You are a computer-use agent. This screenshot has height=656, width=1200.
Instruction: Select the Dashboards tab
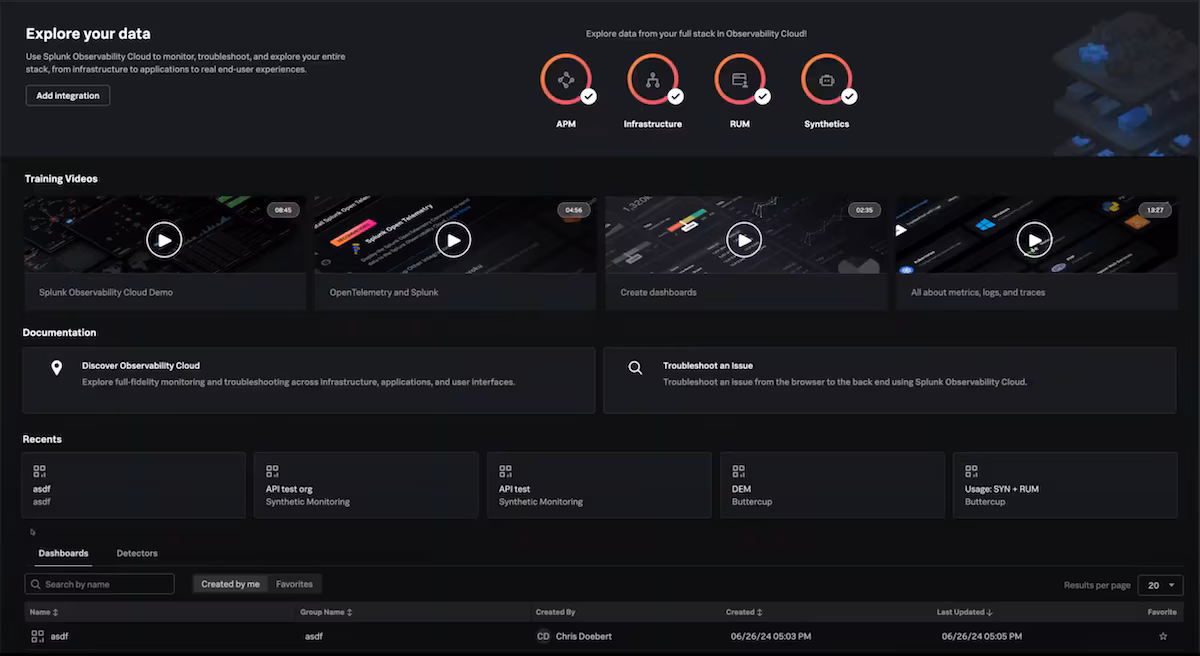point(63,553)
